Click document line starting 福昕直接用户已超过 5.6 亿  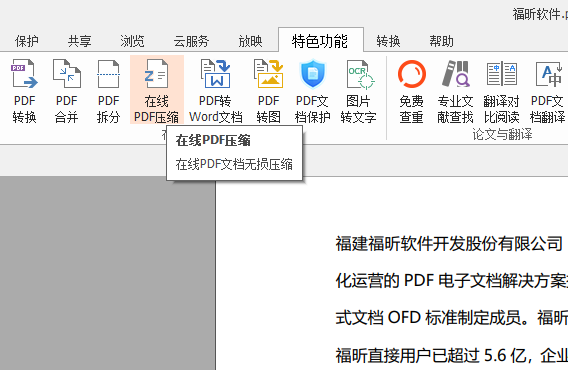(451, 355)
